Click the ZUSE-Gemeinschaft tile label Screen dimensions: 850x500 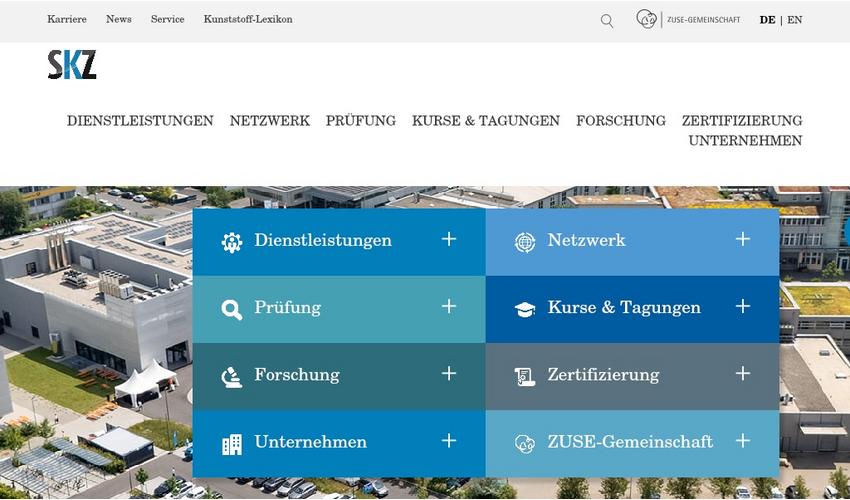[630, 442]
